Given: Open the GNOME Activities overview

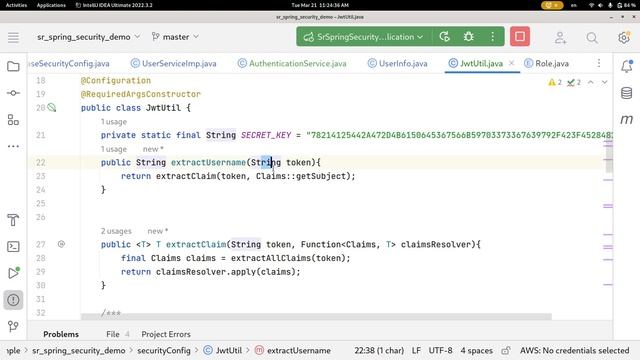Looking at the screenshot, I should point(16,5).
